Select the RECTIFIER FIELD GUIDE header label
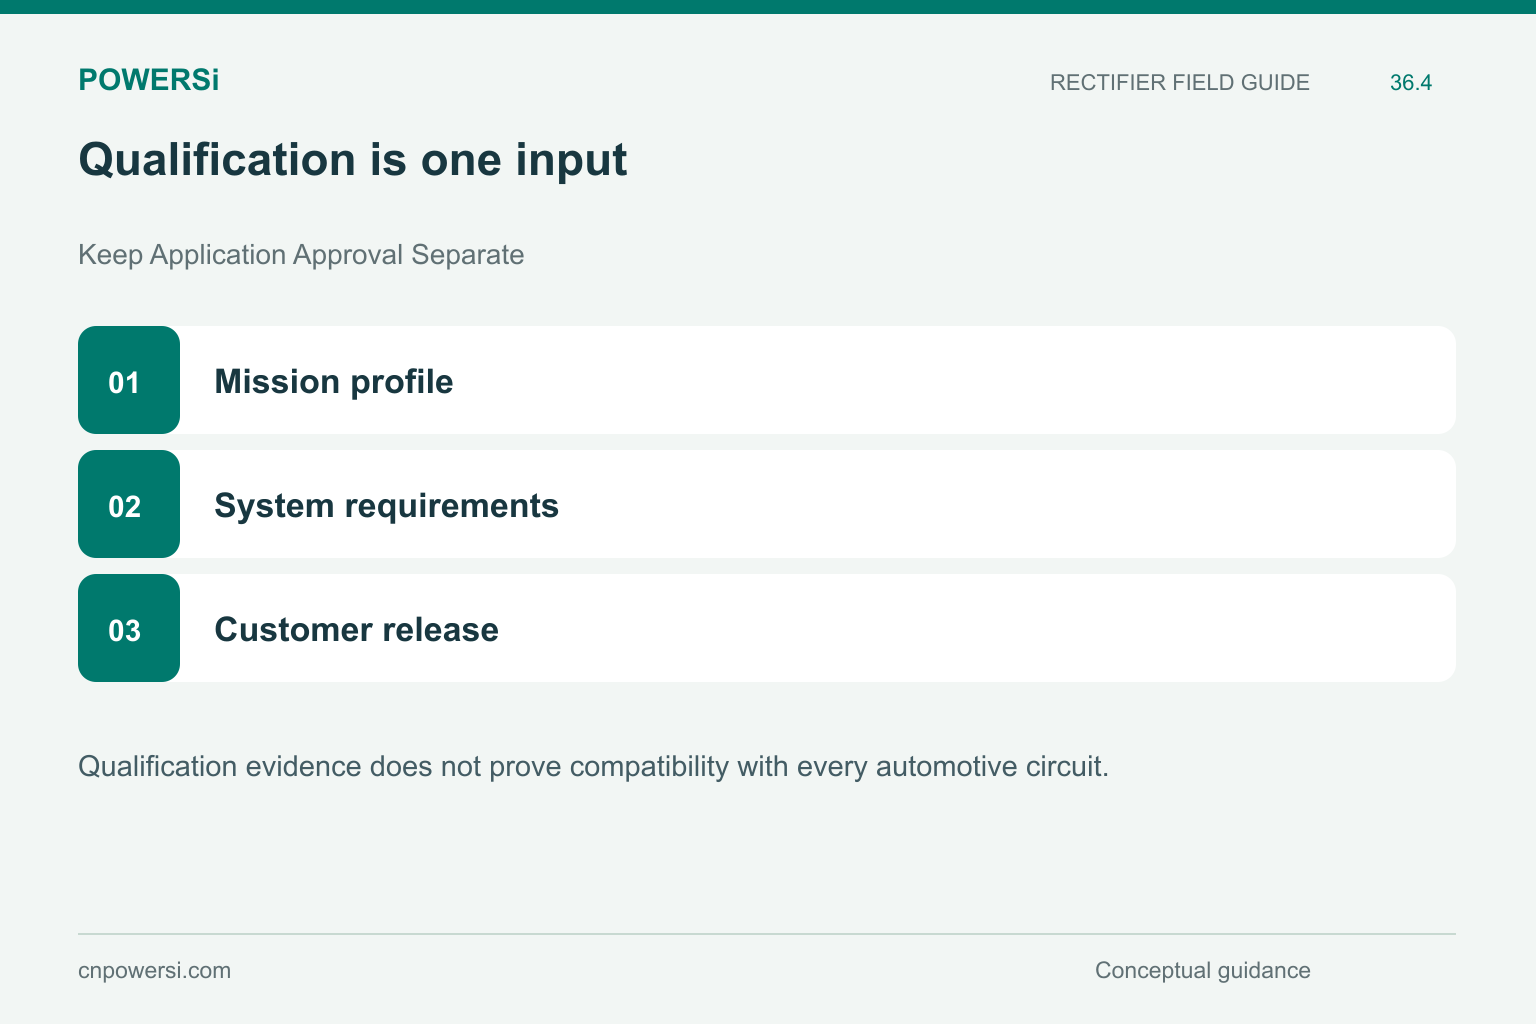 point(1179,83)
